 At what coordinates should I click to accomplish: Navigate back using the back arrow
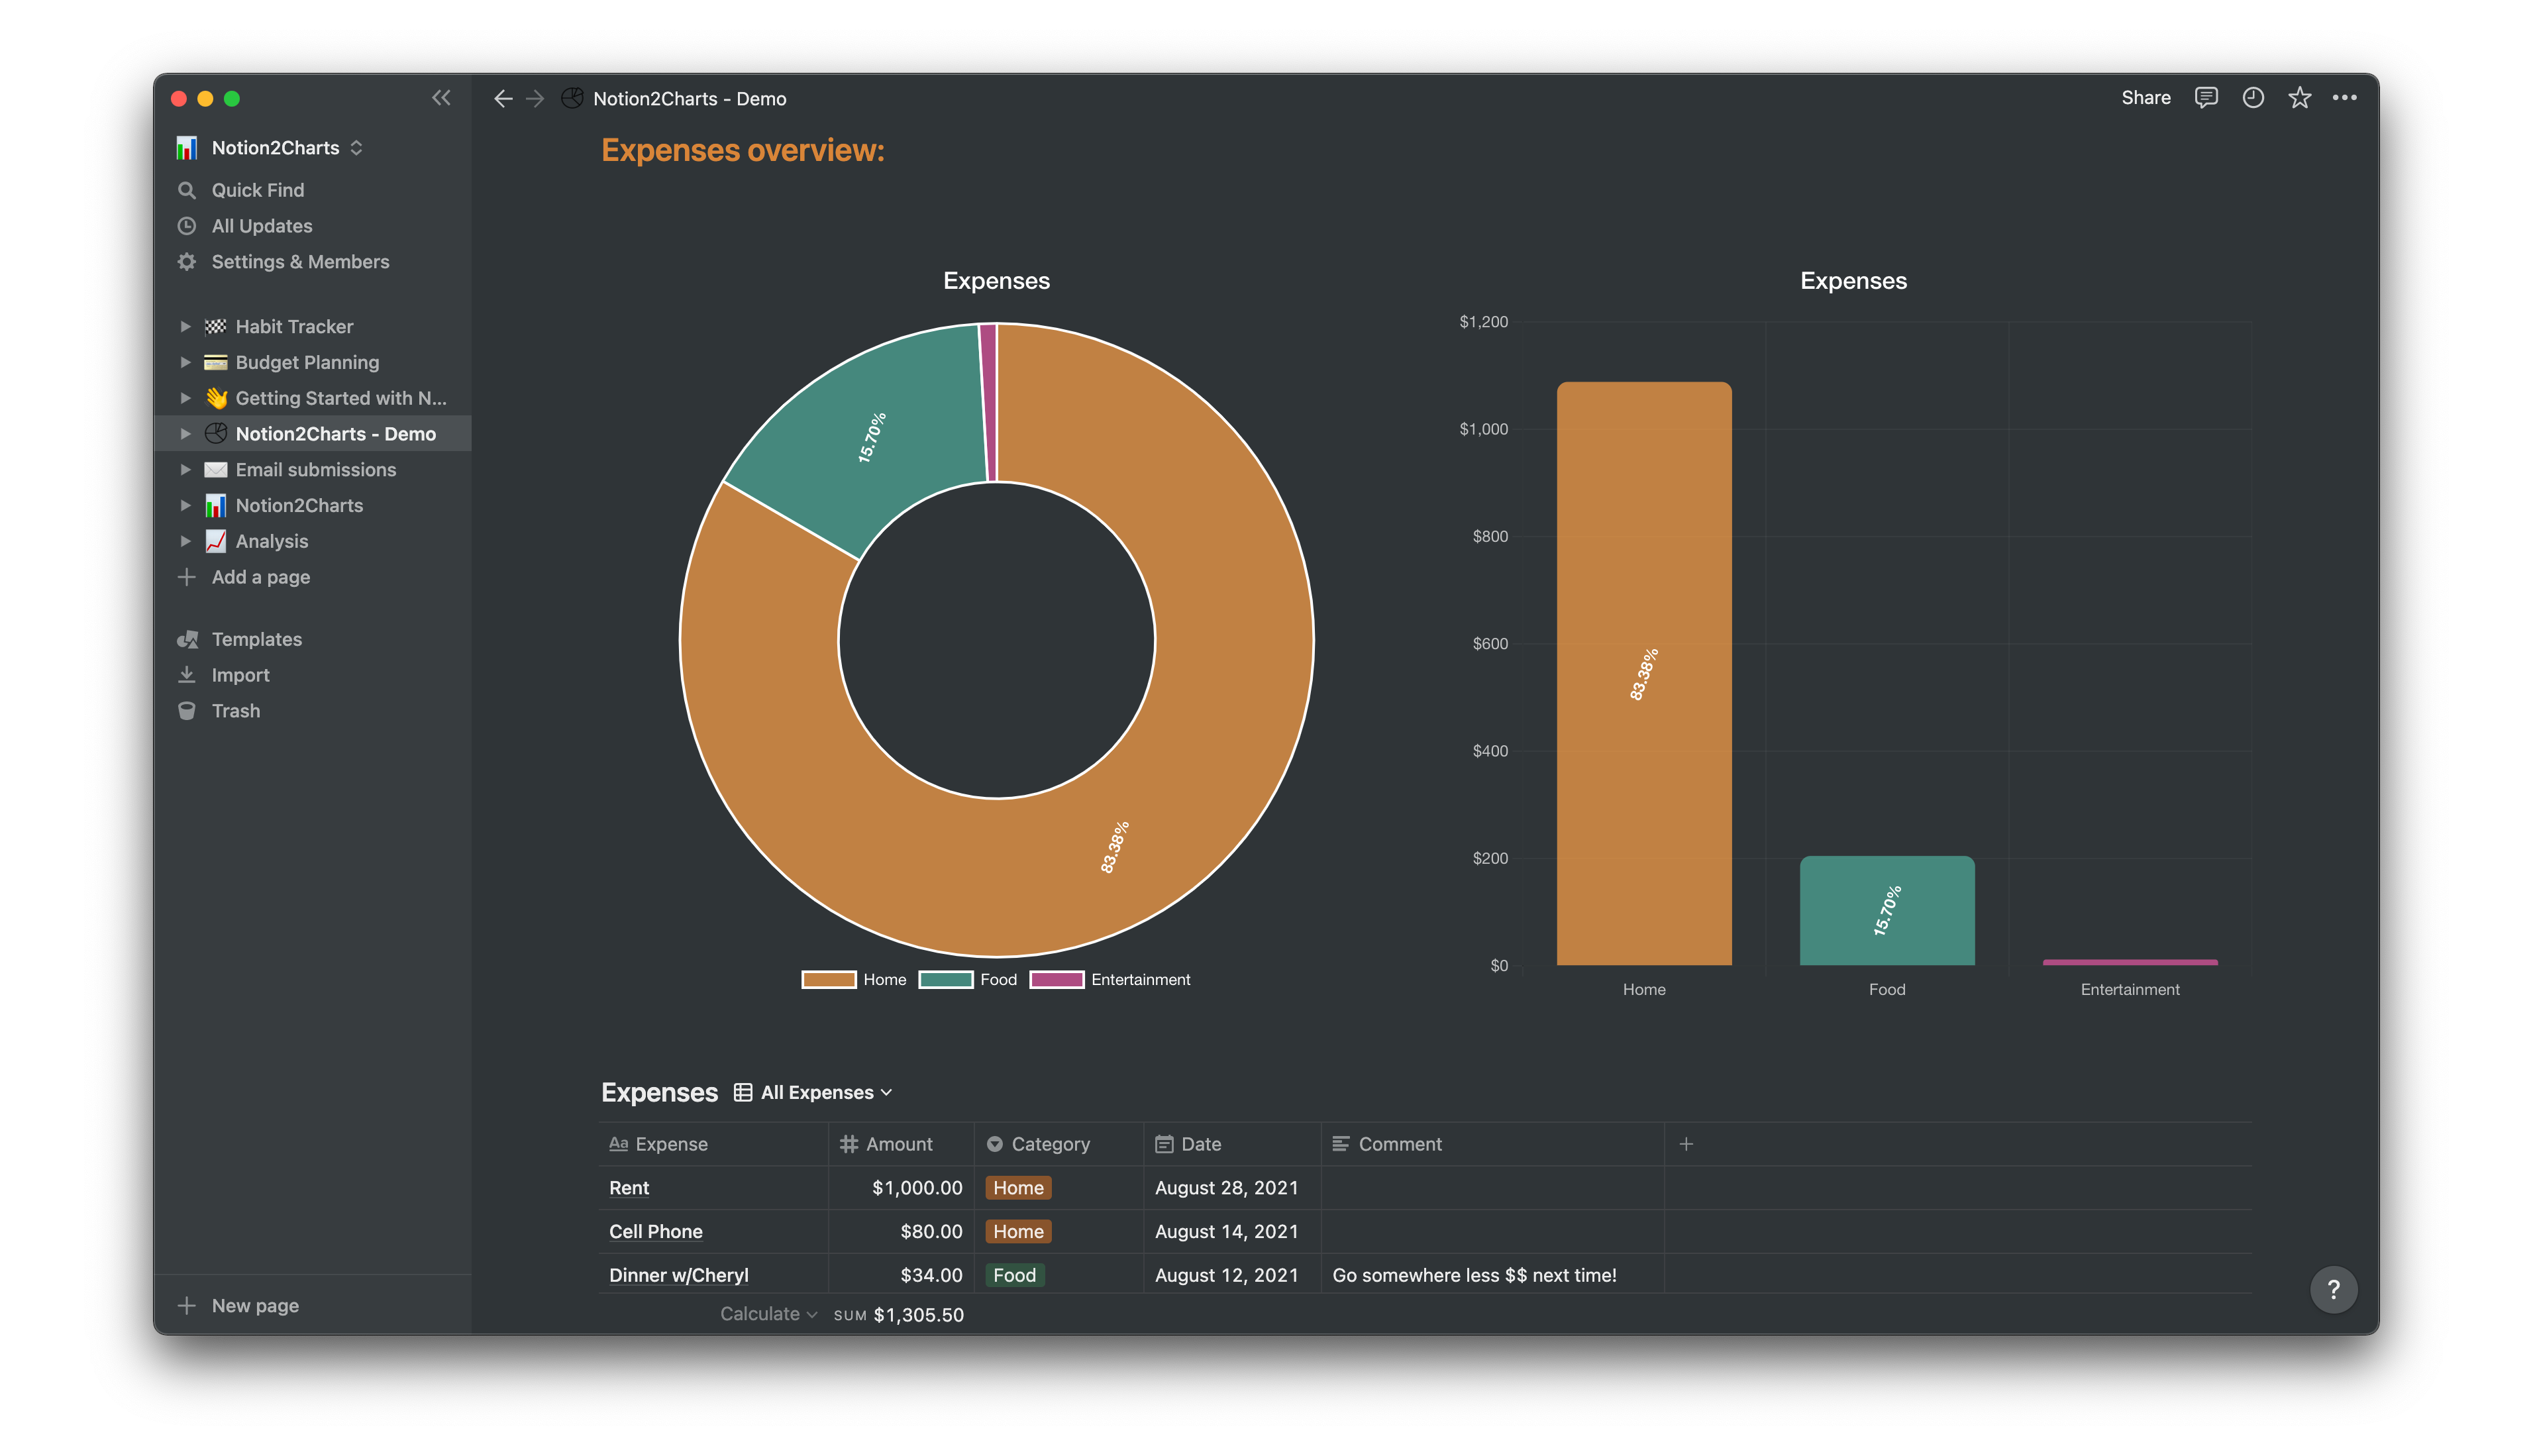pyautogui.click(x=503, y=98)
